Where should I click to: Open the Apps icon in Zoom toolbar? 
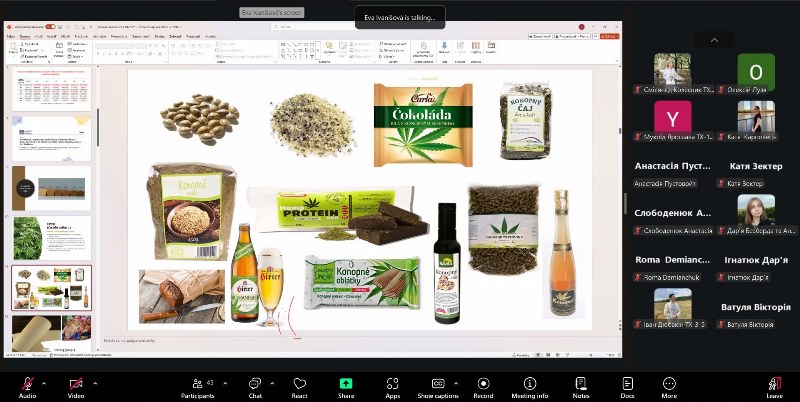tap(392, 384)
